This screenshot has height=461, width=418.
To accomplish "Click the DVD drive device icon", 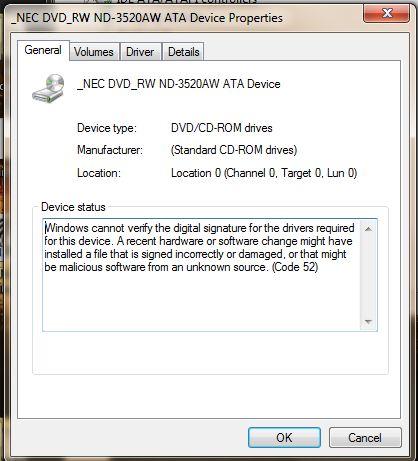I will coord(49,88).
